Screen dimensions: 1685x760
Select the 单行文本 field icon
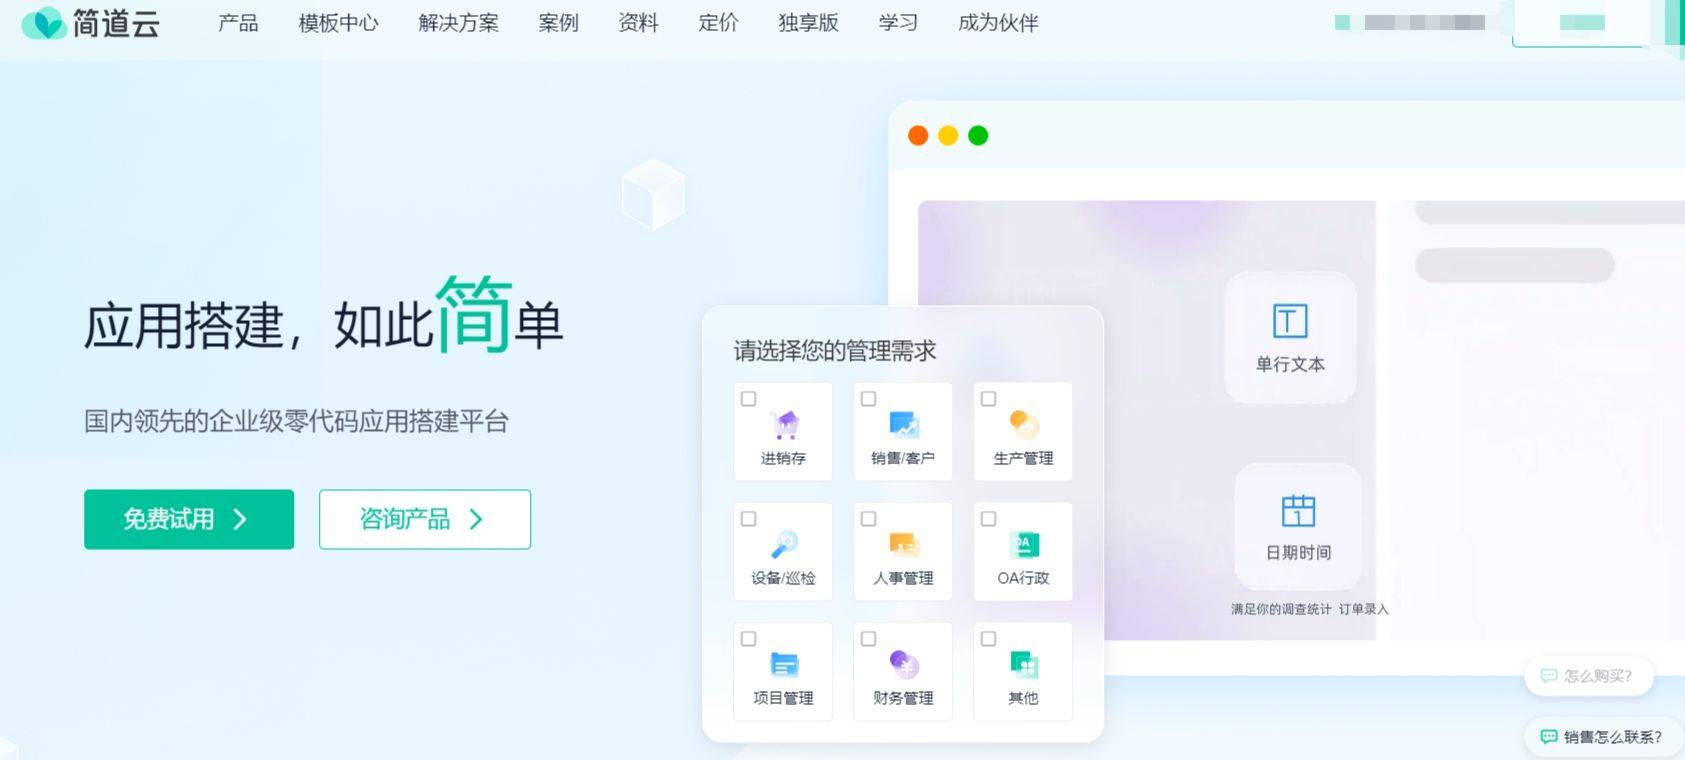1290,321
